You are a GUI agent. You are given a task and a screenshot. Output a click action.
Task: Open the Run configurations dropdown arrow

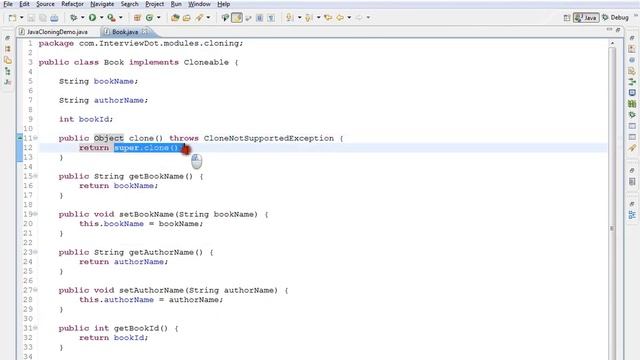(101, 18)
